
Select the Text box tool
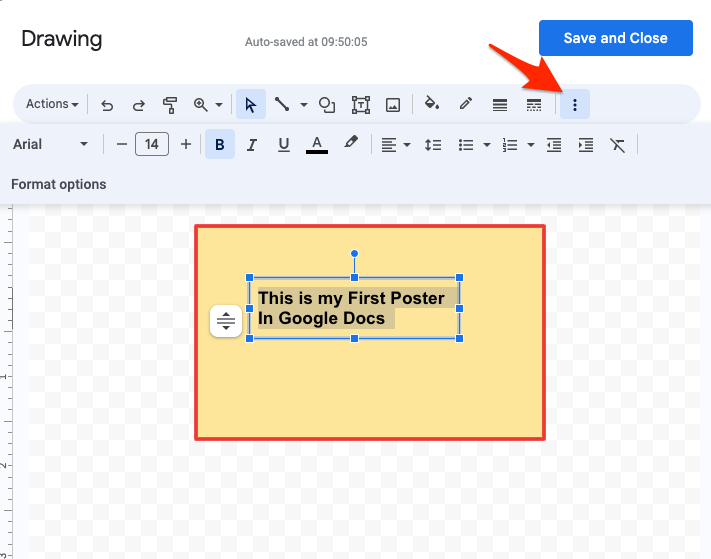coord(360,105)
